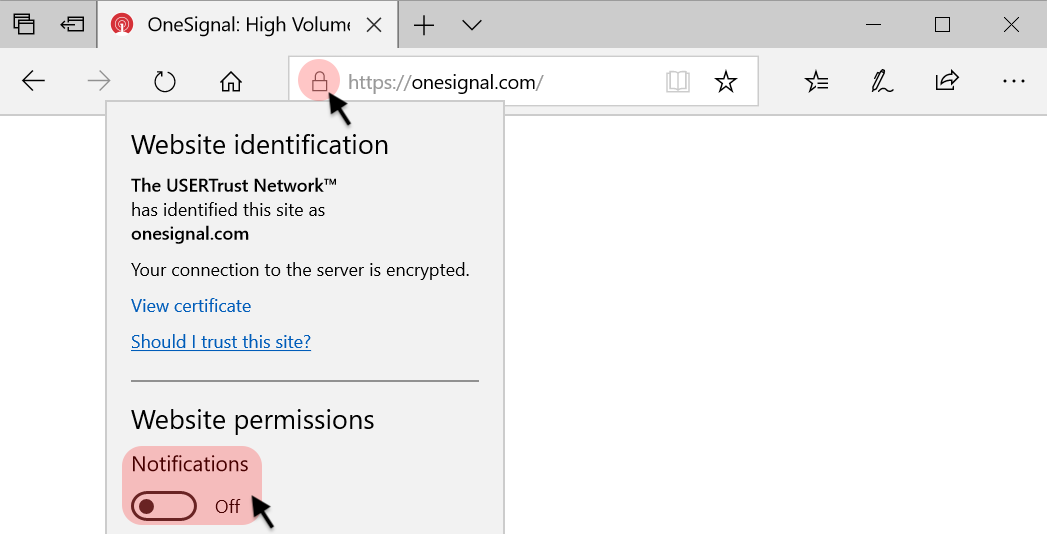This screenshot has height=534, width=1047.
Task: Click the onesignal.com address field
Action: tap(500, 82)
